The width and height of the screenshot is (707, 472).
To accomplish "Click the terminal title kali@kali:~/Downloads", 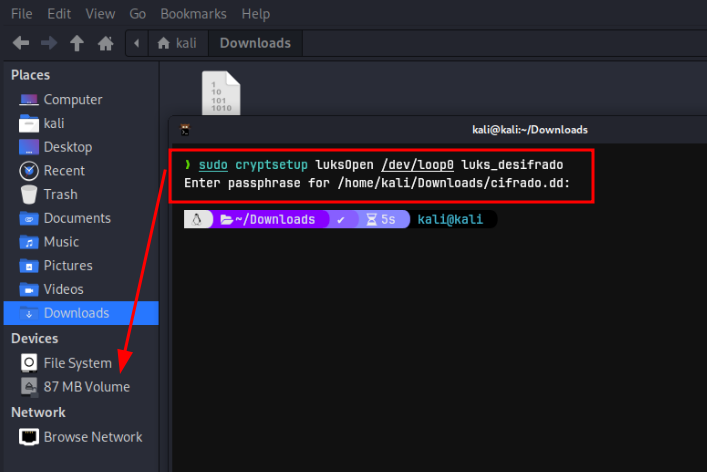I will [530, 130].
